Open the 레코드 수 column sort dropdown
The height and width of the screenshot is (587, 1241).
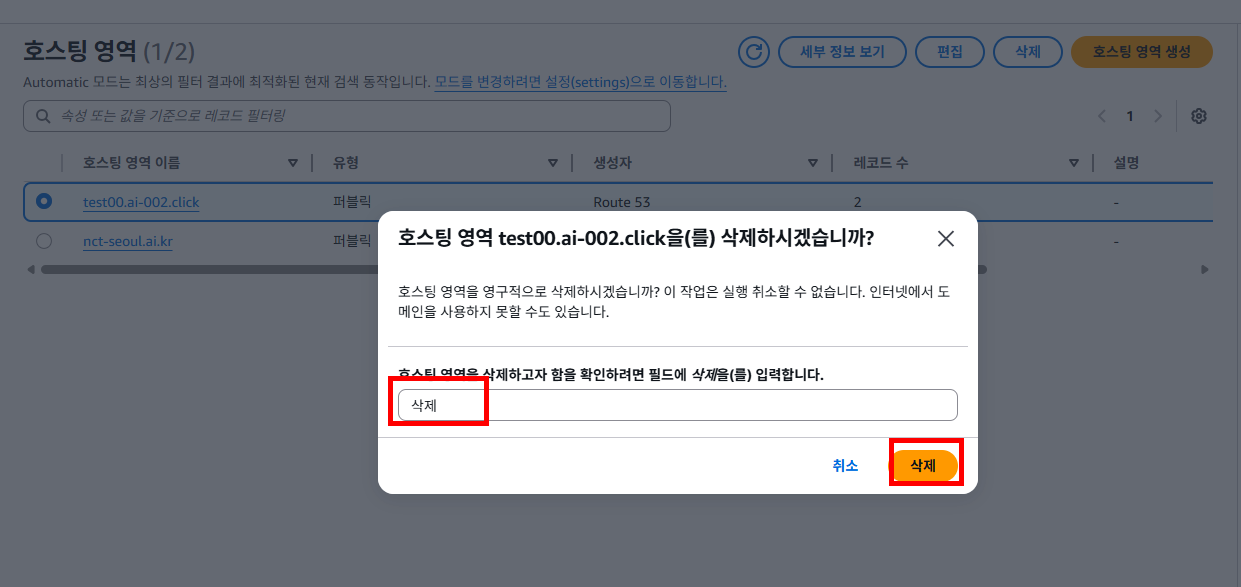pyautogui.click(x=1074, y=161)
